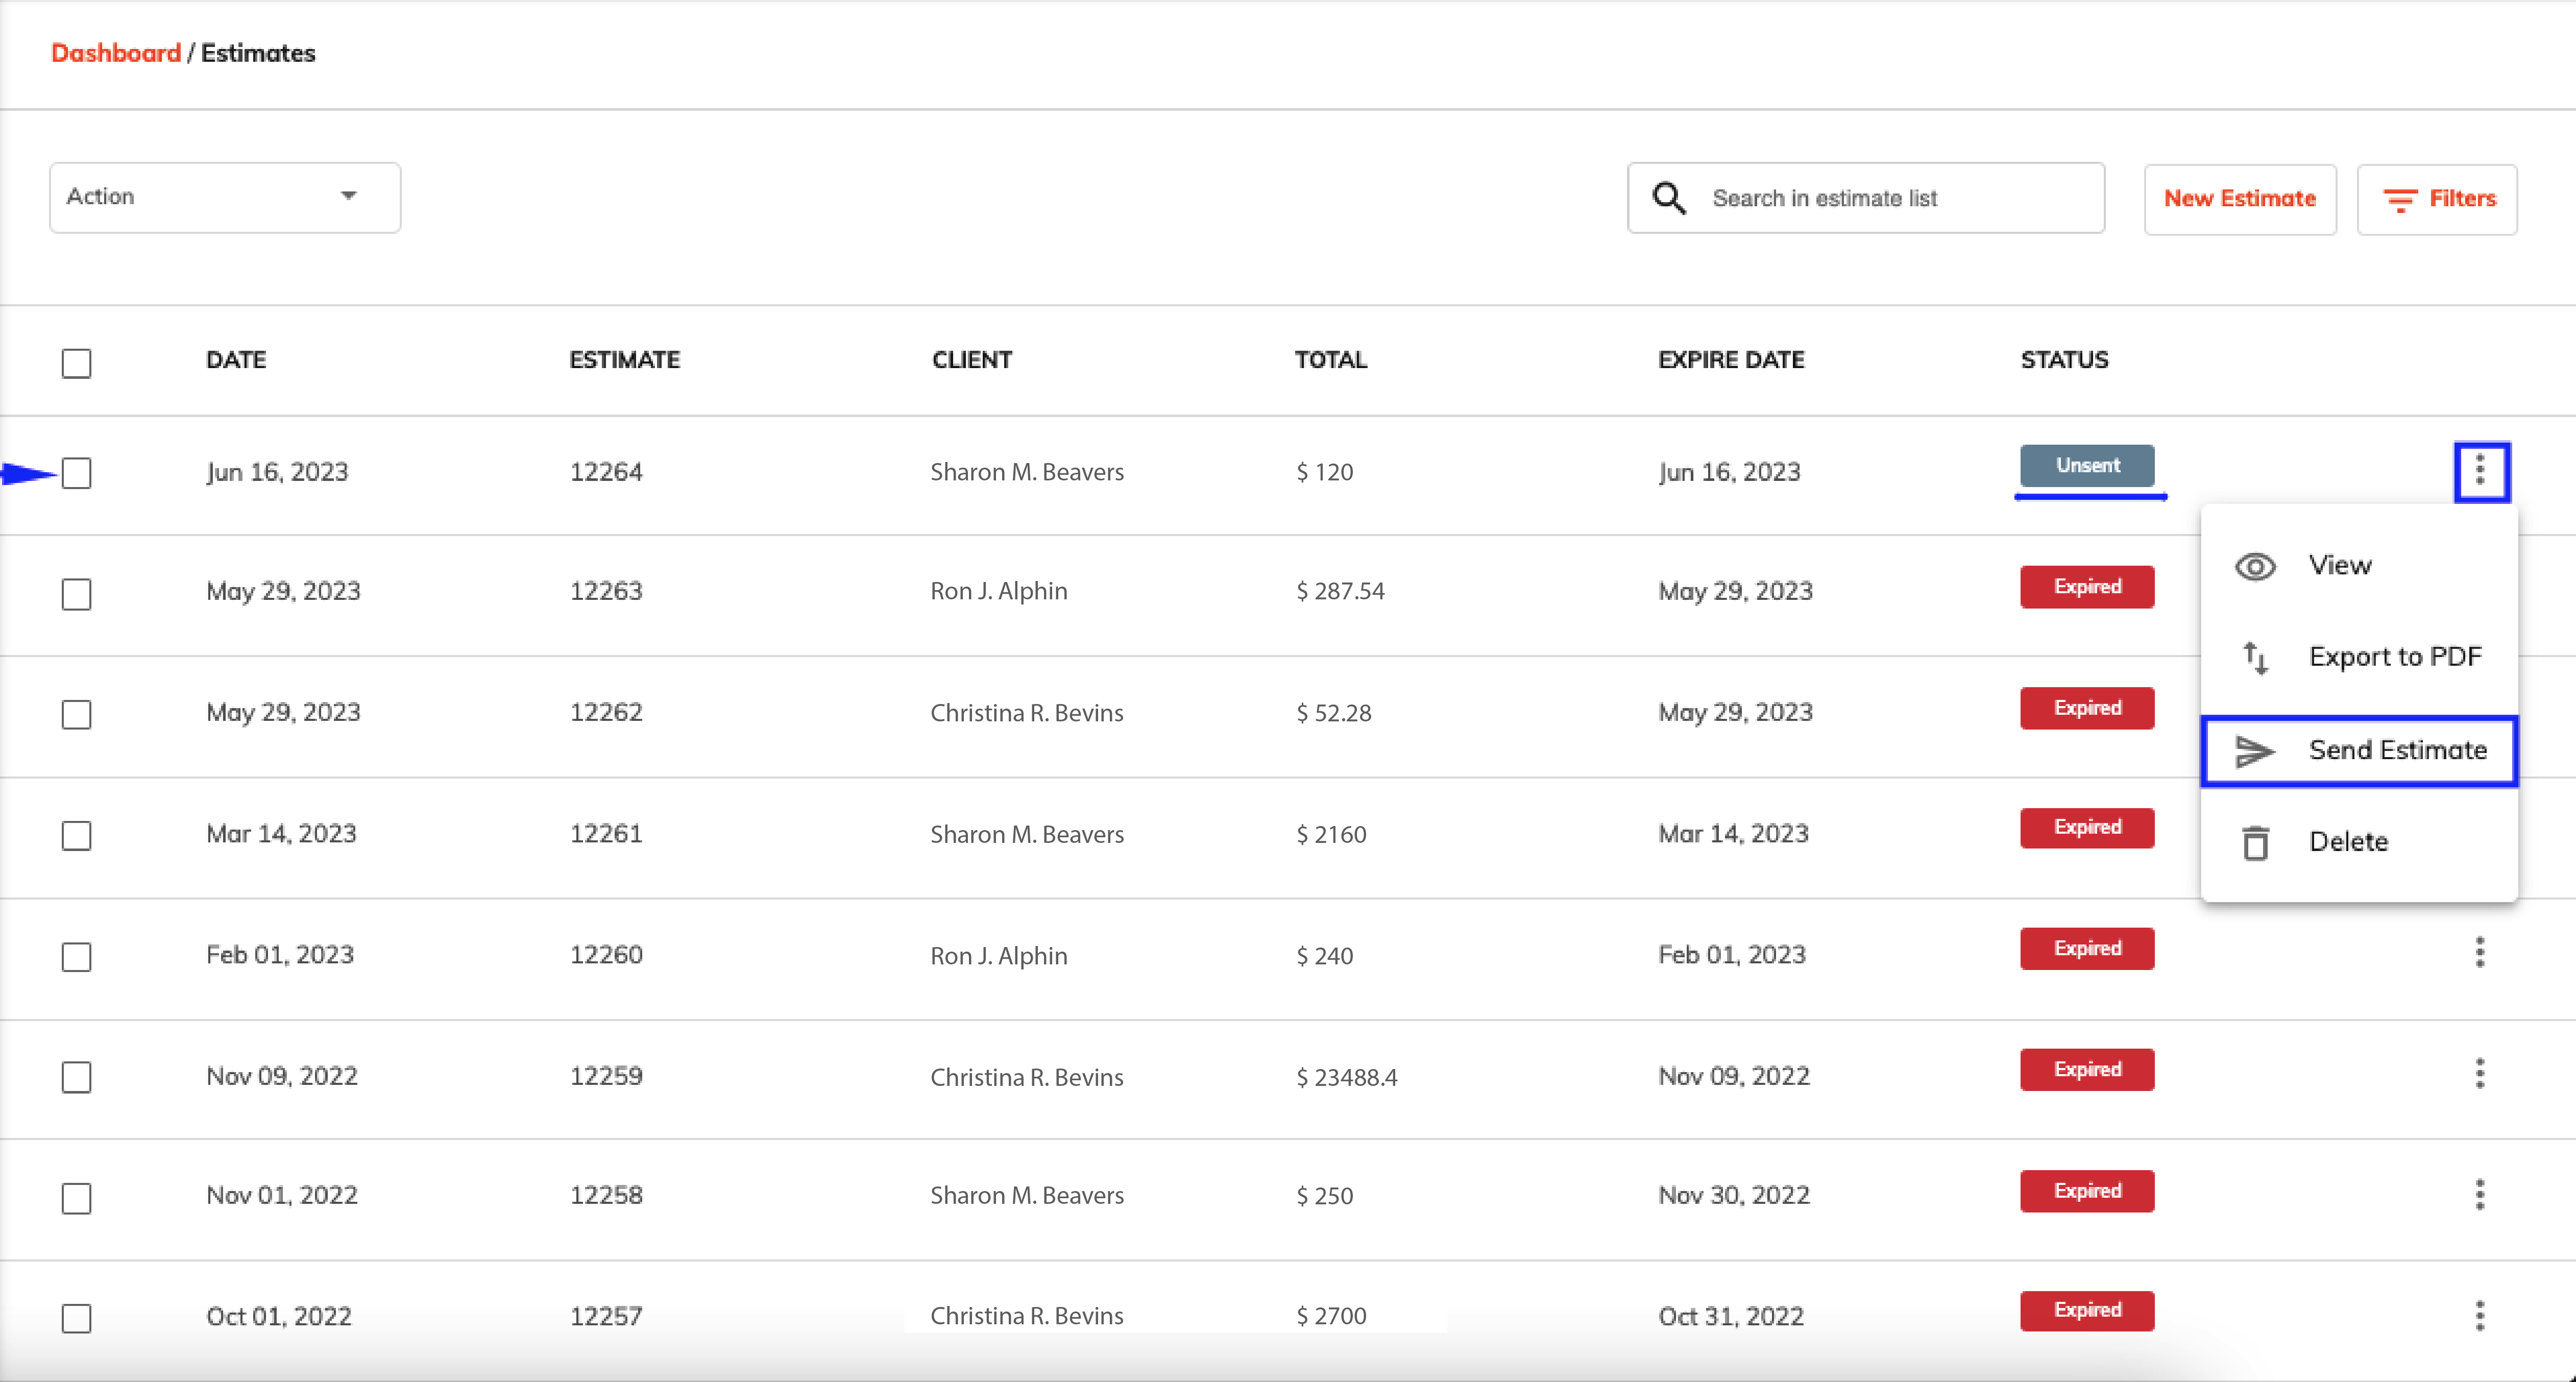
Task: Click the EXPIRE DATE column header
Action: tap(1731, 360)
